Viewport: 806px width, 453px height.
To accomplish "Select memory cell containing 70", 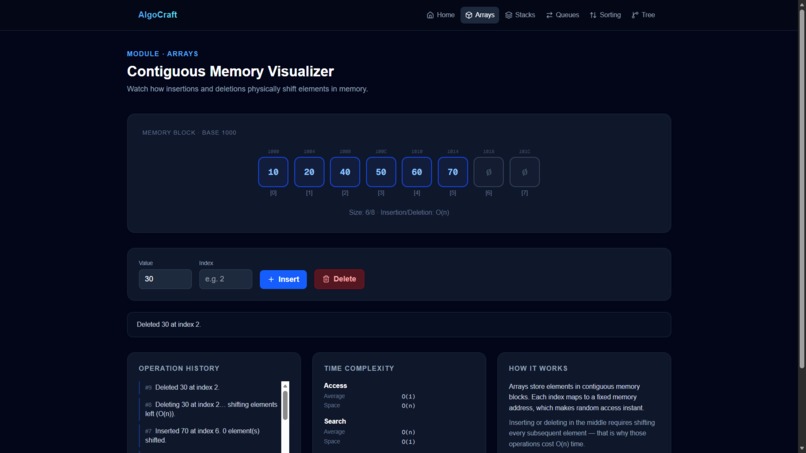I will pyautogui.click(x=453, y=172).
